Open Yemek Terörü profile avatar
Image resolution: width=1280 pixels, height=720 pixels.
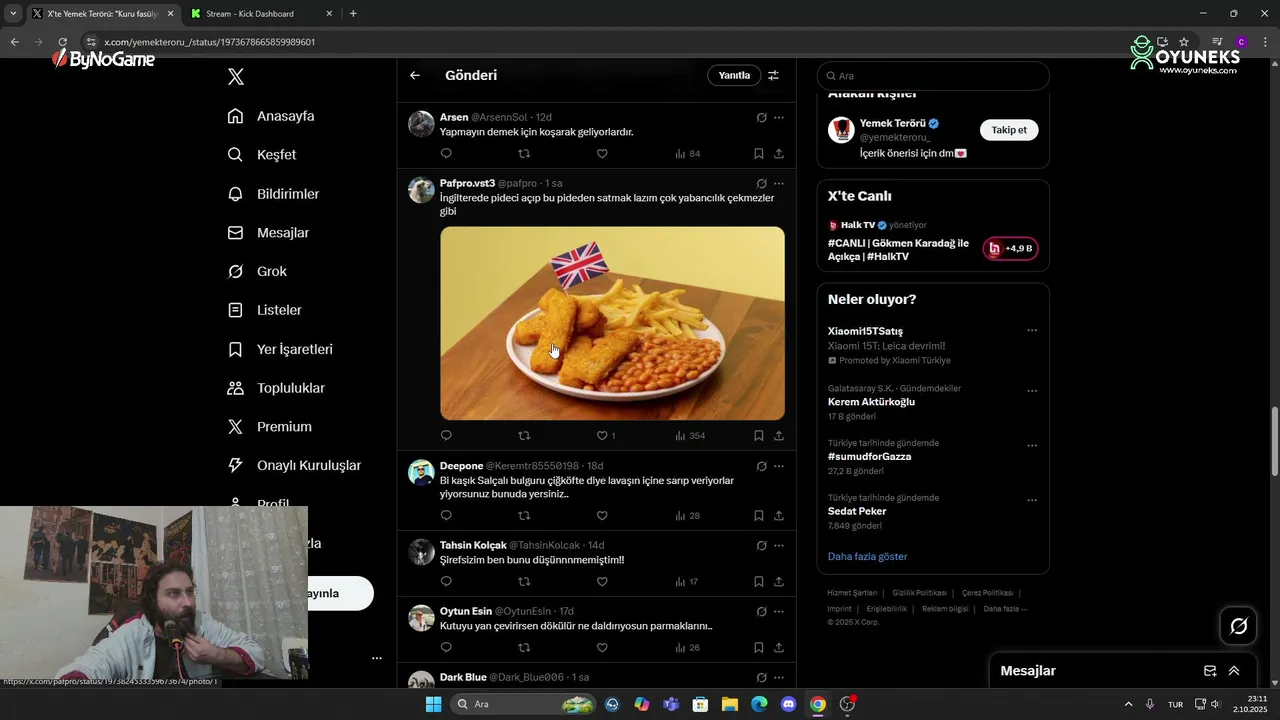tap(842, 130)
